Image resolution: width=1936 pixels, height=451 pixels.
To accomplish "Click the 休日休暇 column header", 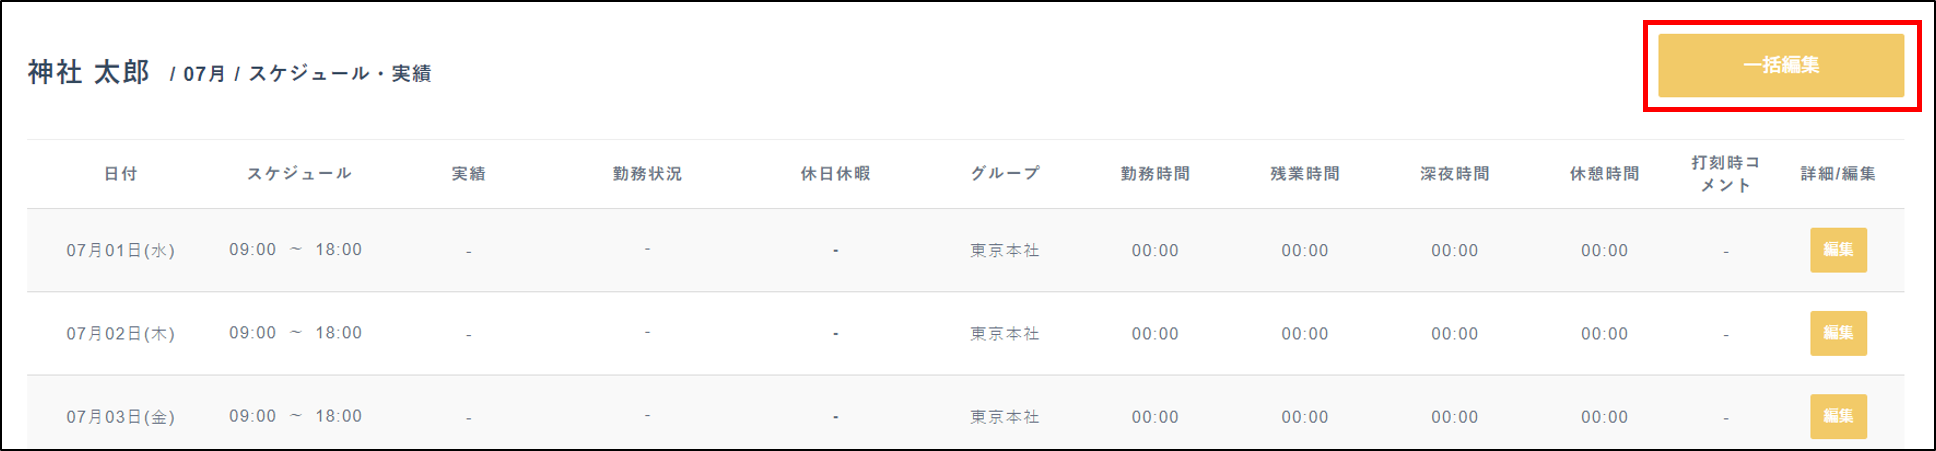I will (x=835, y=174).
